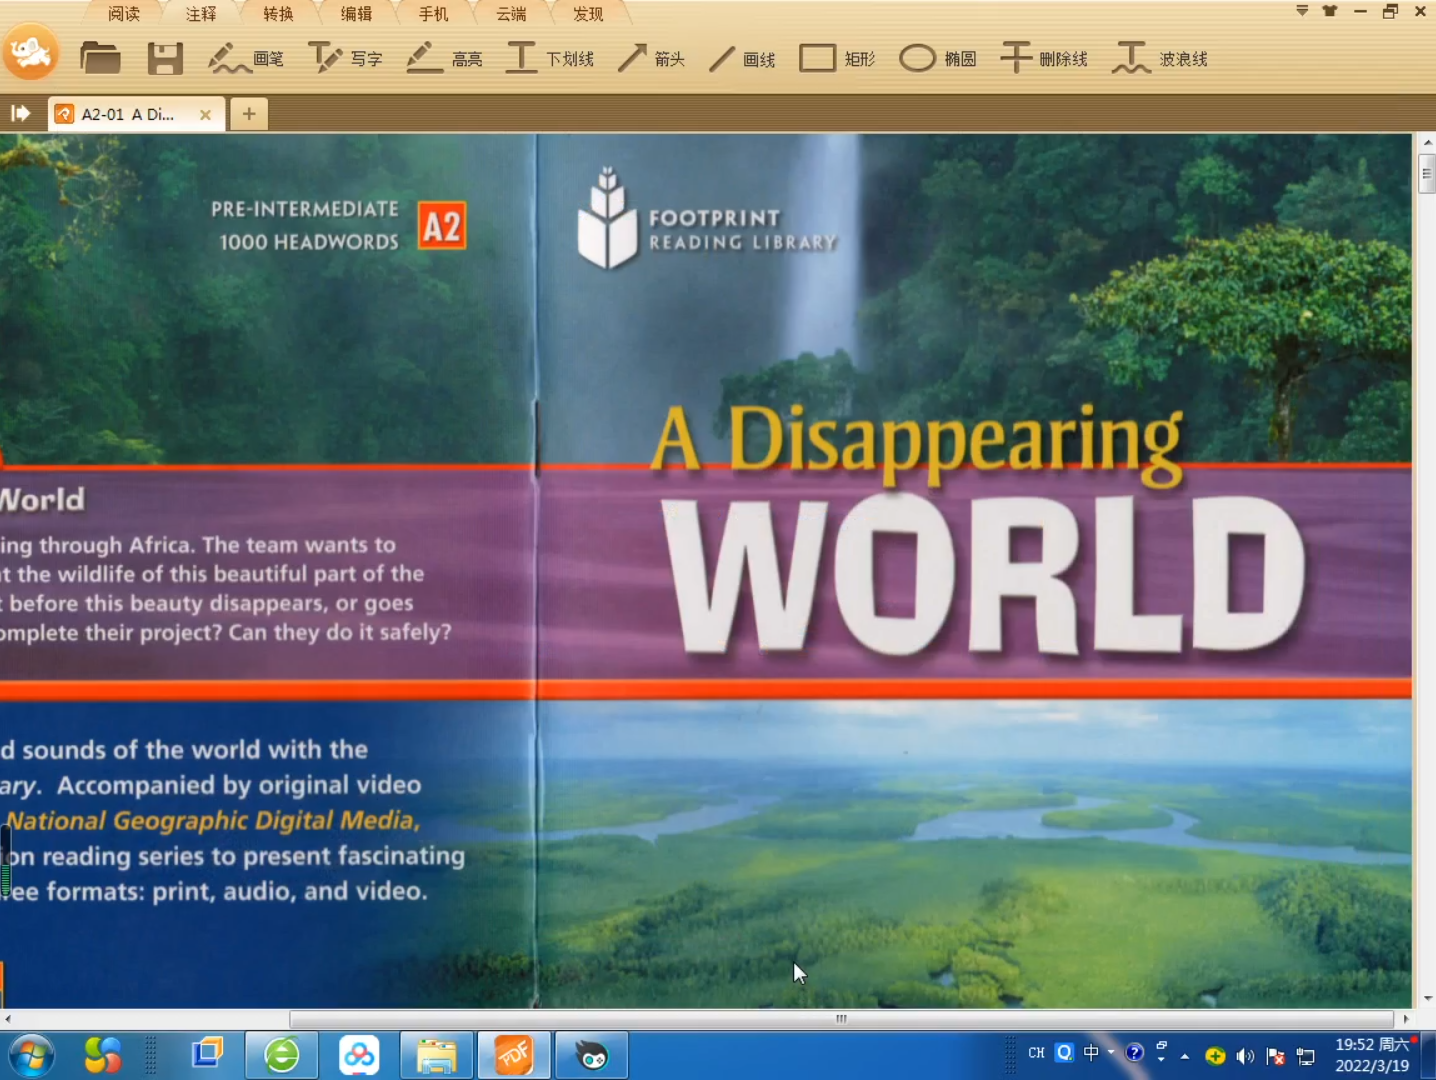Image resolution: width=1436 pixels, height=1080 pixels.
Task: Switch to the orange PDF reader taskbar button
Action: [x=513, y=1055]
